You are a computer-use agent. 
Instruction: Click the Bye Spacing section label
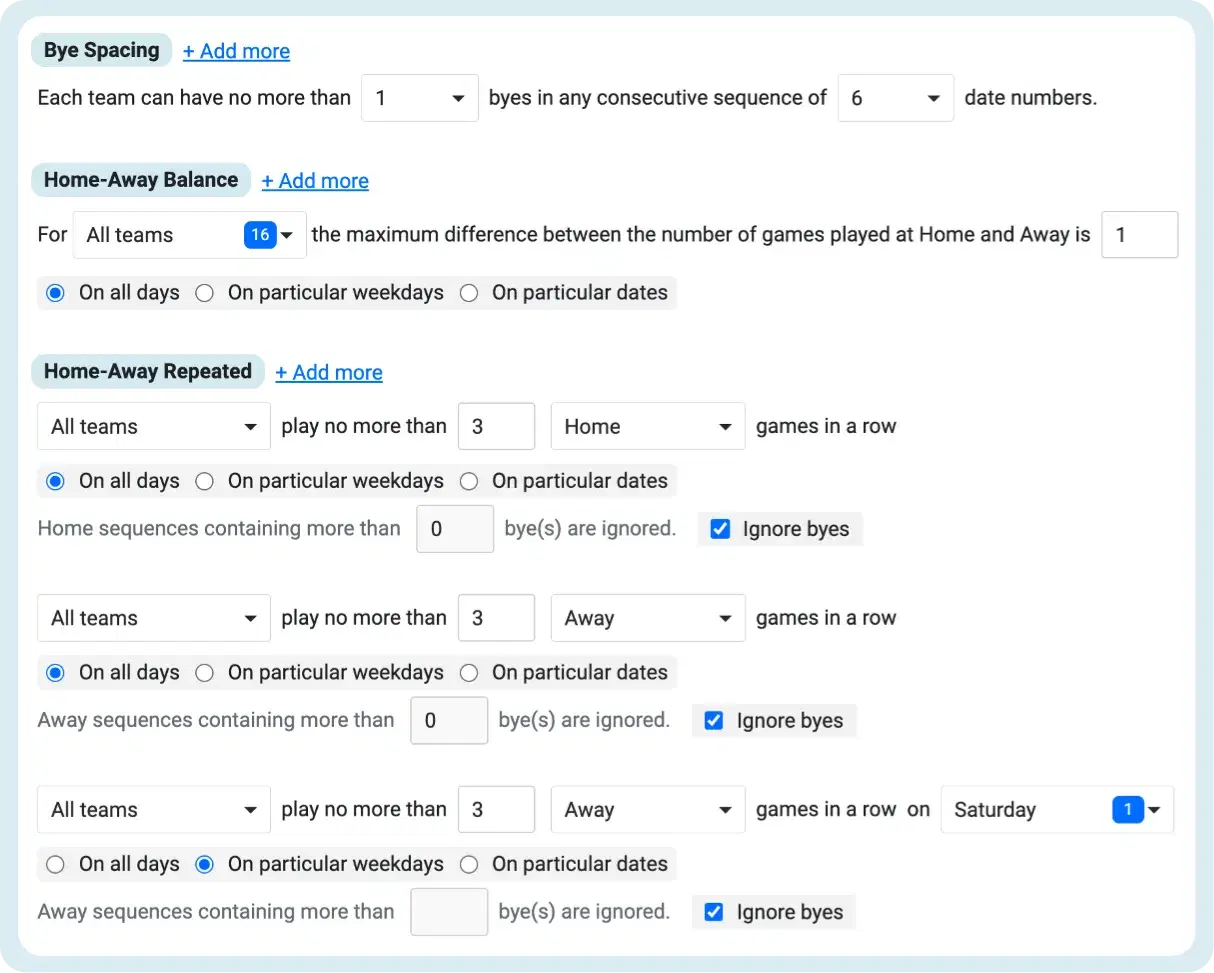click(102, 50)
